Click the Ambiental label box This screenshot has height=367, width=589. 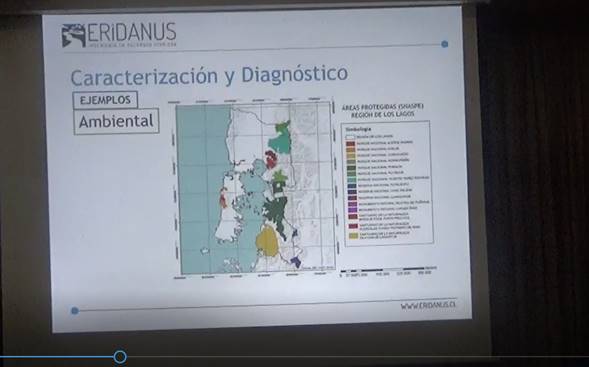tap(116, 121)
